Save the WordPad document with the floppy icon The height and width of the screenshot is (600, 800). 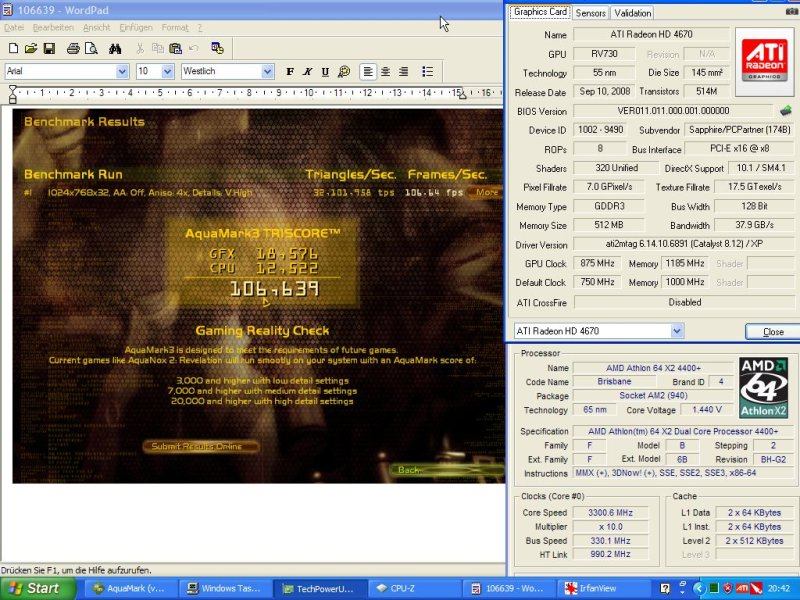49,48
